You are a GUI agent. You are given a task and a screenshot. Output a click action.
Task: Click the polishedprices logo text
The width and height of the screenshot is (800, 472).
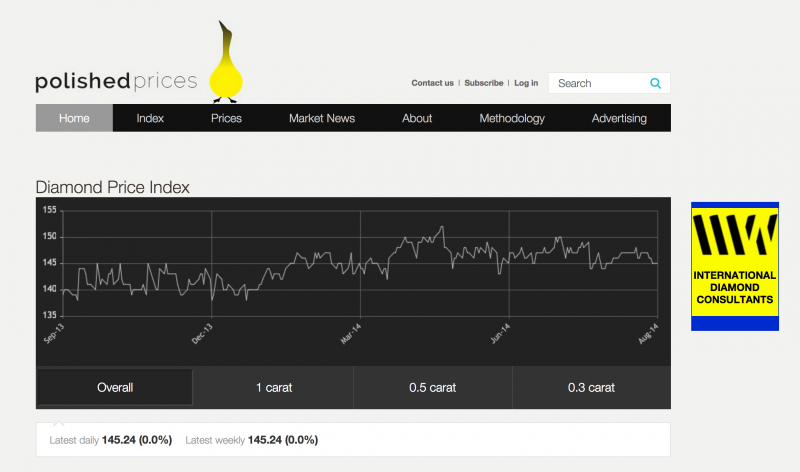point(115,82)
